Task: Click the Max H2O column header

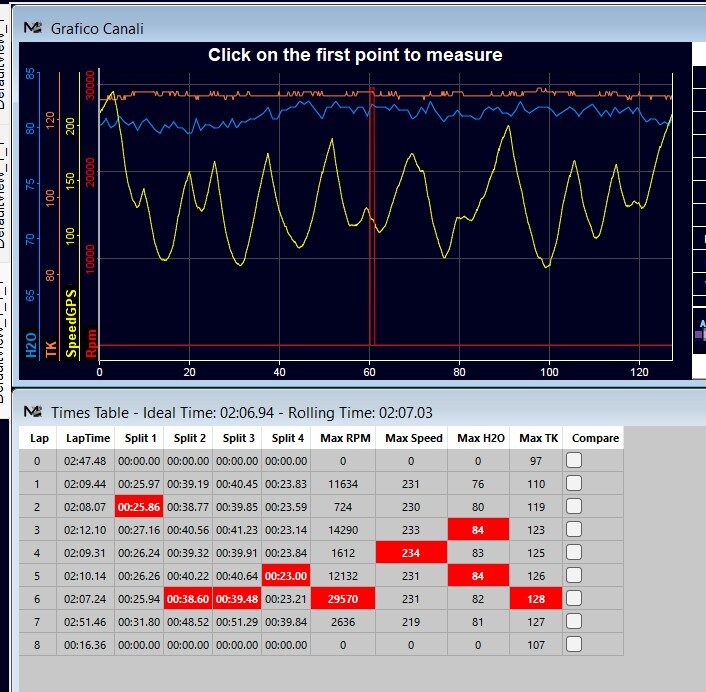Action: point(480,438)
